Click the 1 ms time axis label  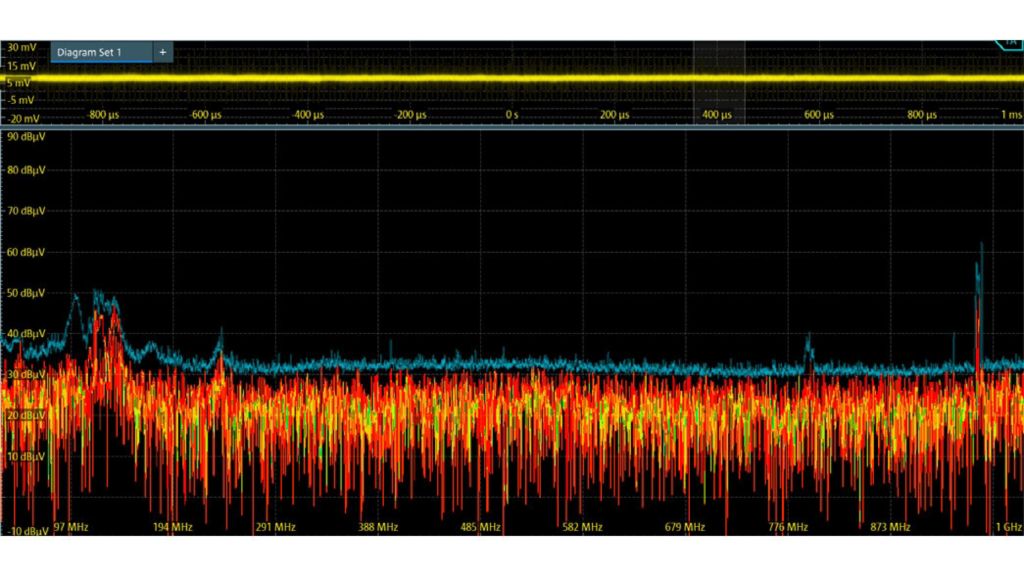point(1011,115)
